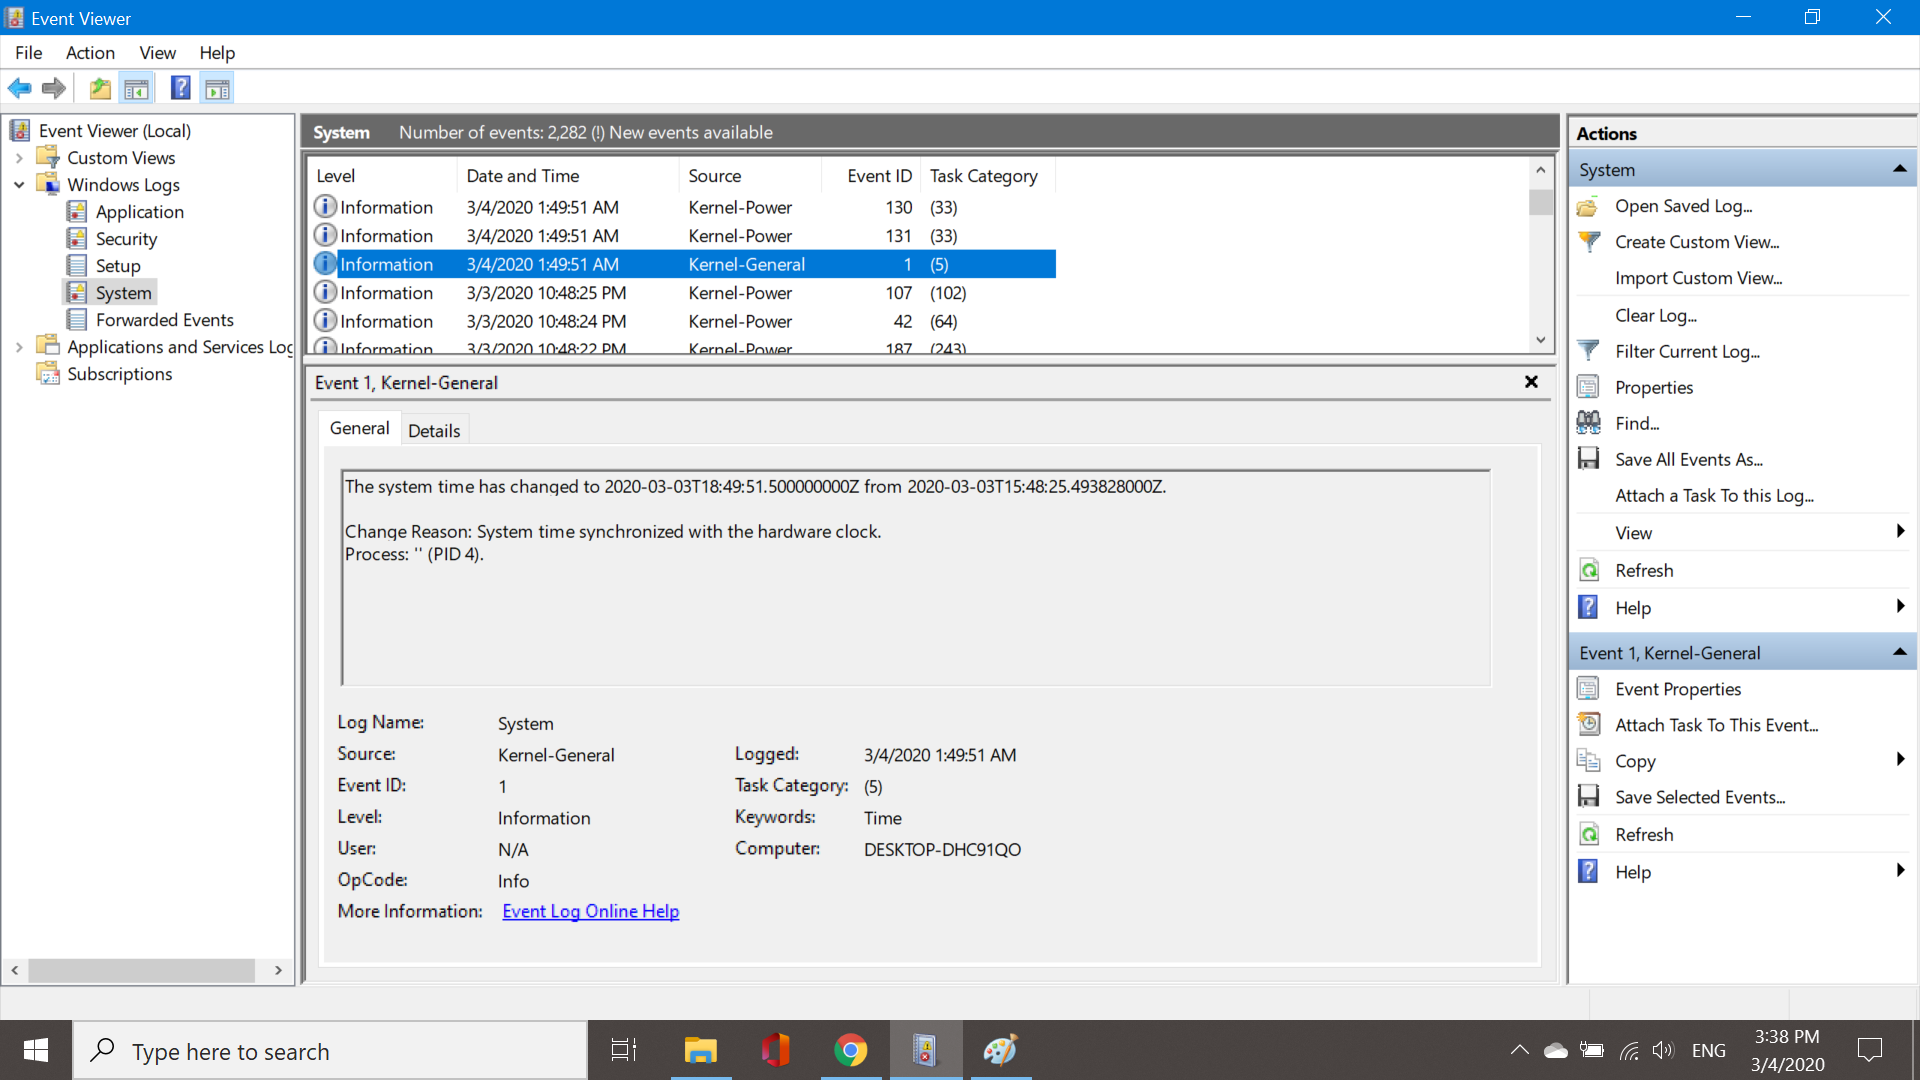
Task: Open Google Chrome from the taskbar
Action: pyautogui.click(x=850, y=1050)
